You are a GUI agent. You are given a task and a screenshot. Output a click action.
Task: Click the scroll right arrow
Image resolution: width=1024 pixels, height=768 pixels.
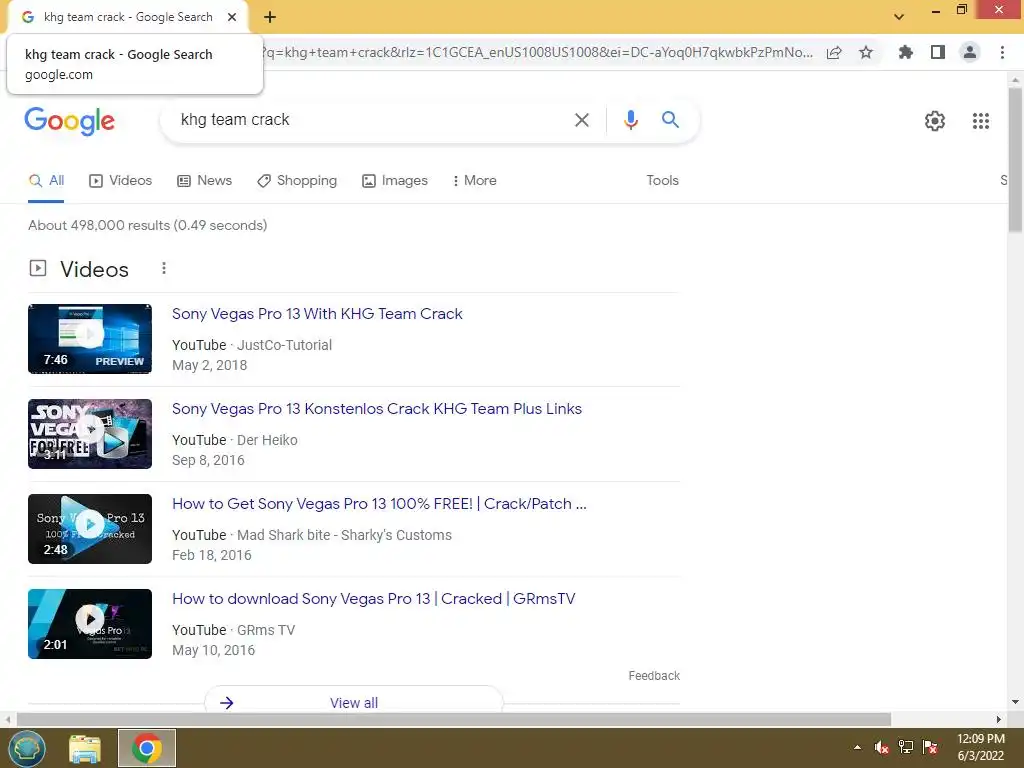tap(999, 719)
